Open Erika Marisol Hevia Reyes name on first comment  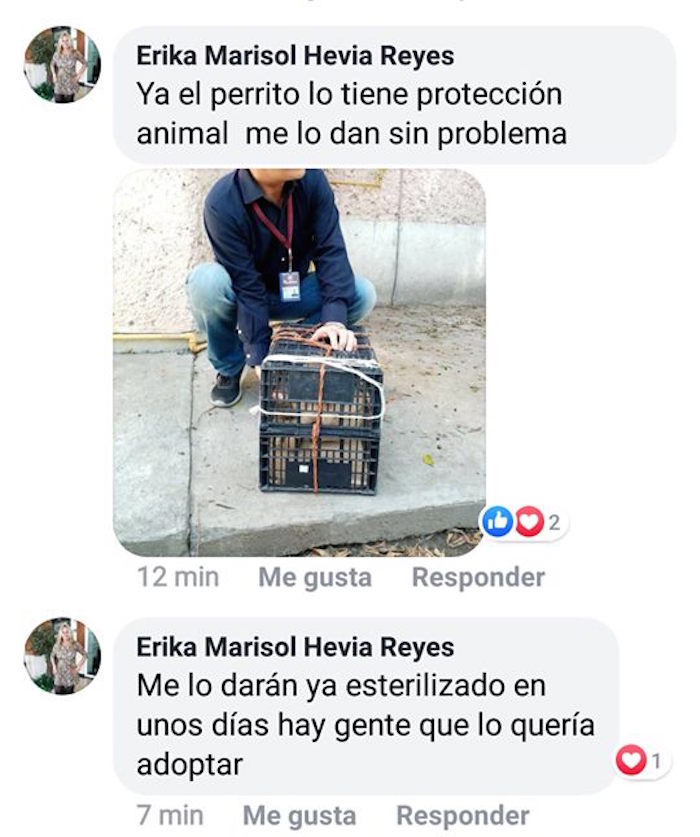pos(295,56)
